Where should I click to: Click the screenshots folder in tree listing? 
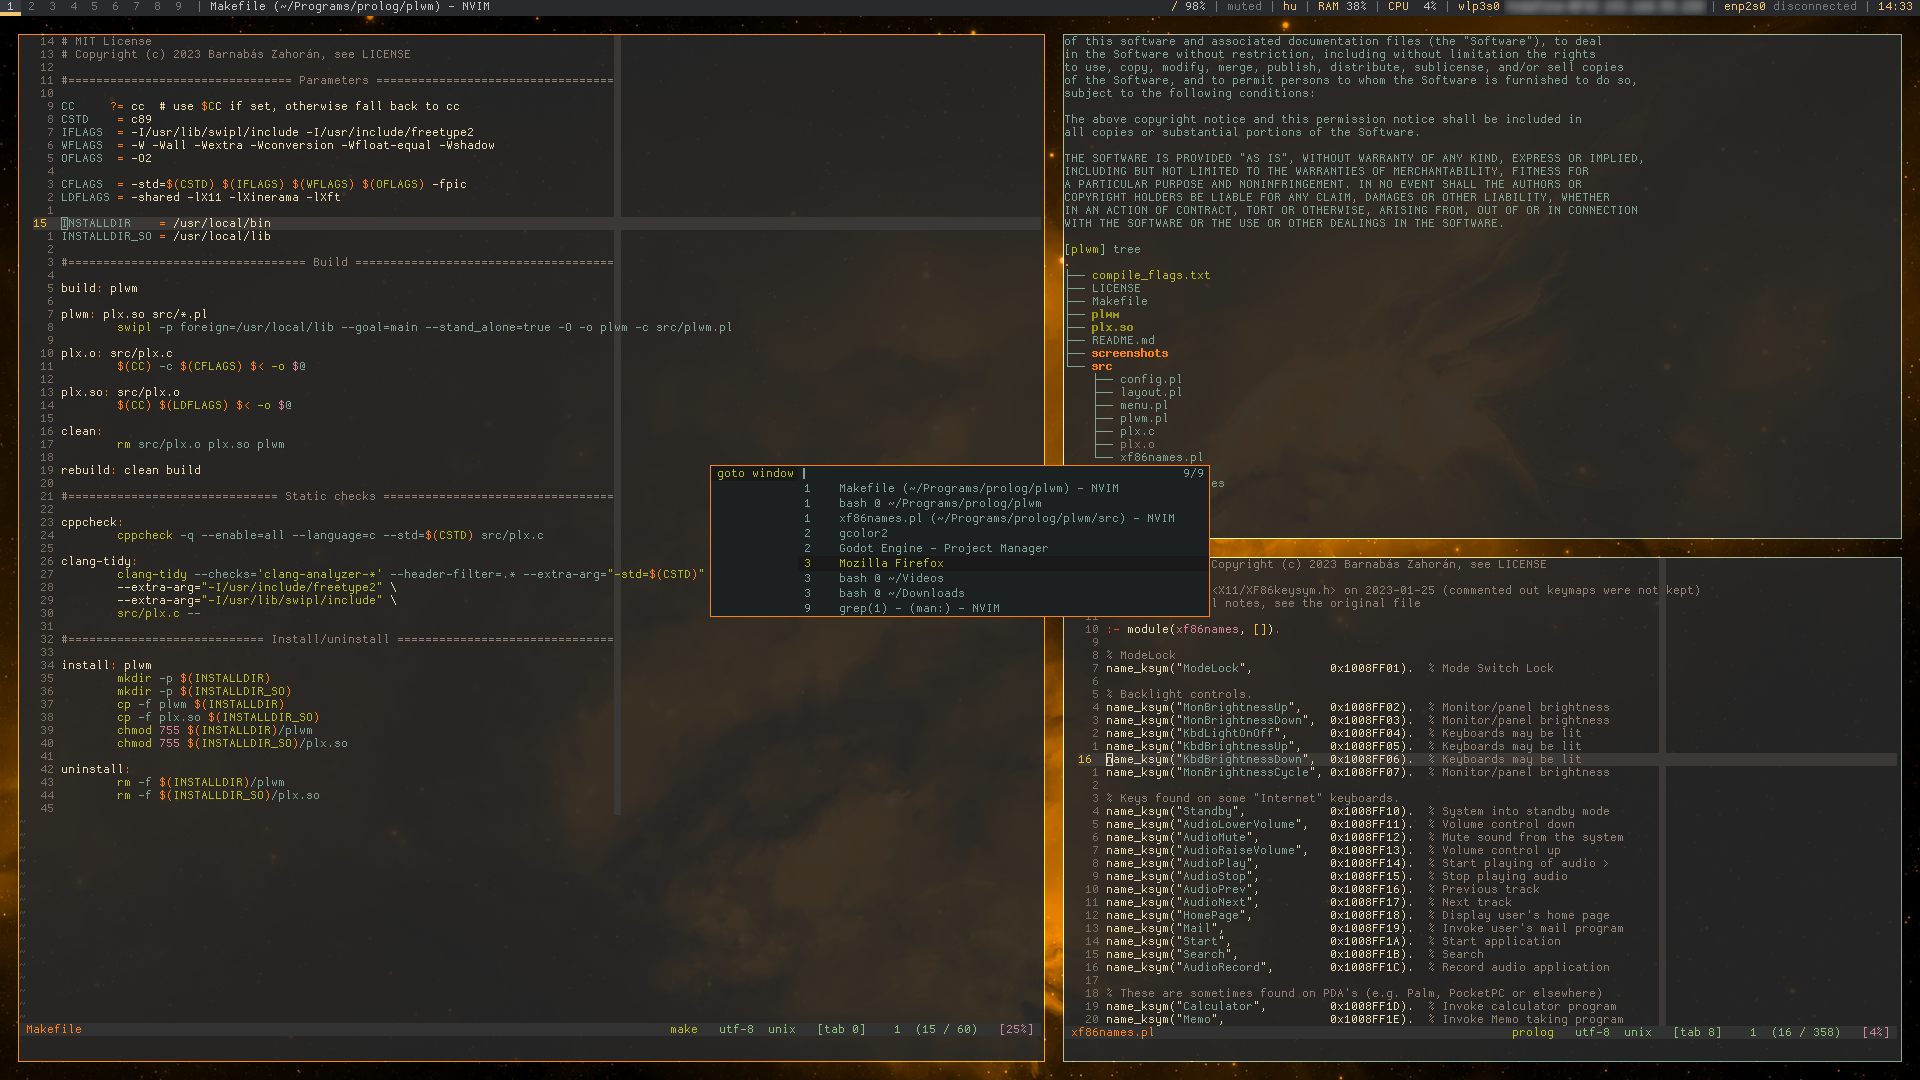click(x=1129, y=353)
